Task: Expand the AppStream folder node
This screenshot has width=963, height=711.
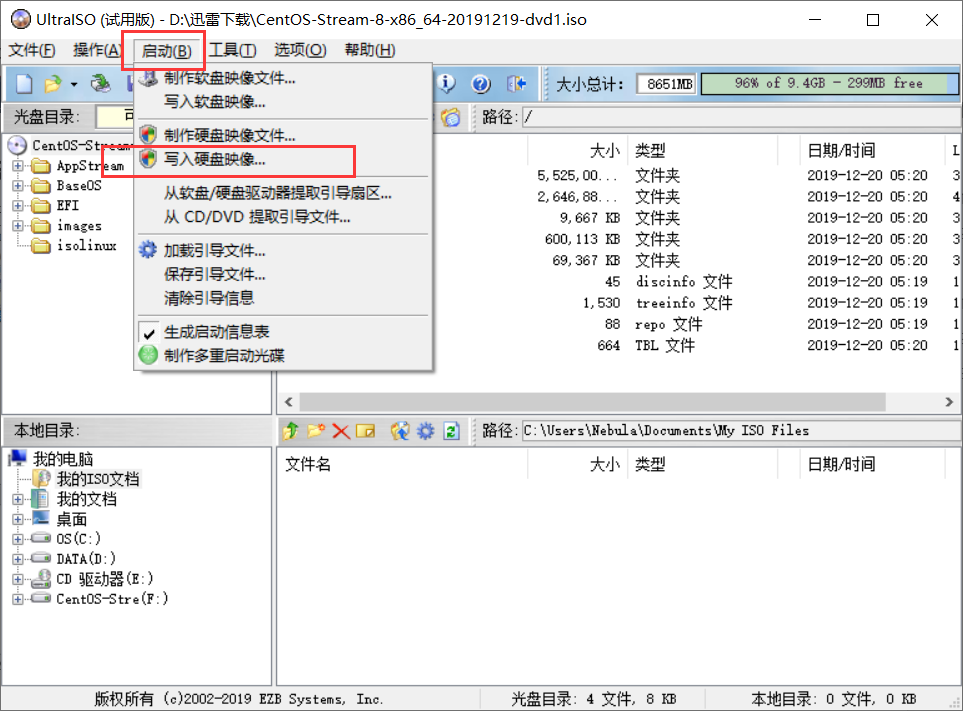Action: [18, 166]
